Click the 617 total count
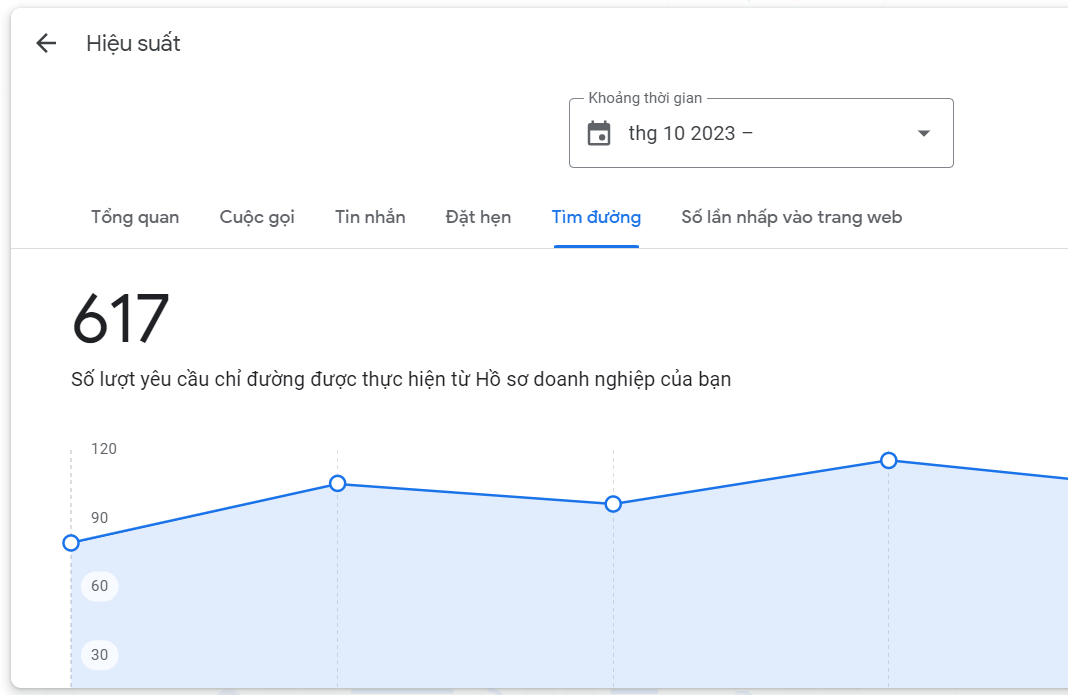This screenshot has height=695, width=1068. [x=121, y=319]
